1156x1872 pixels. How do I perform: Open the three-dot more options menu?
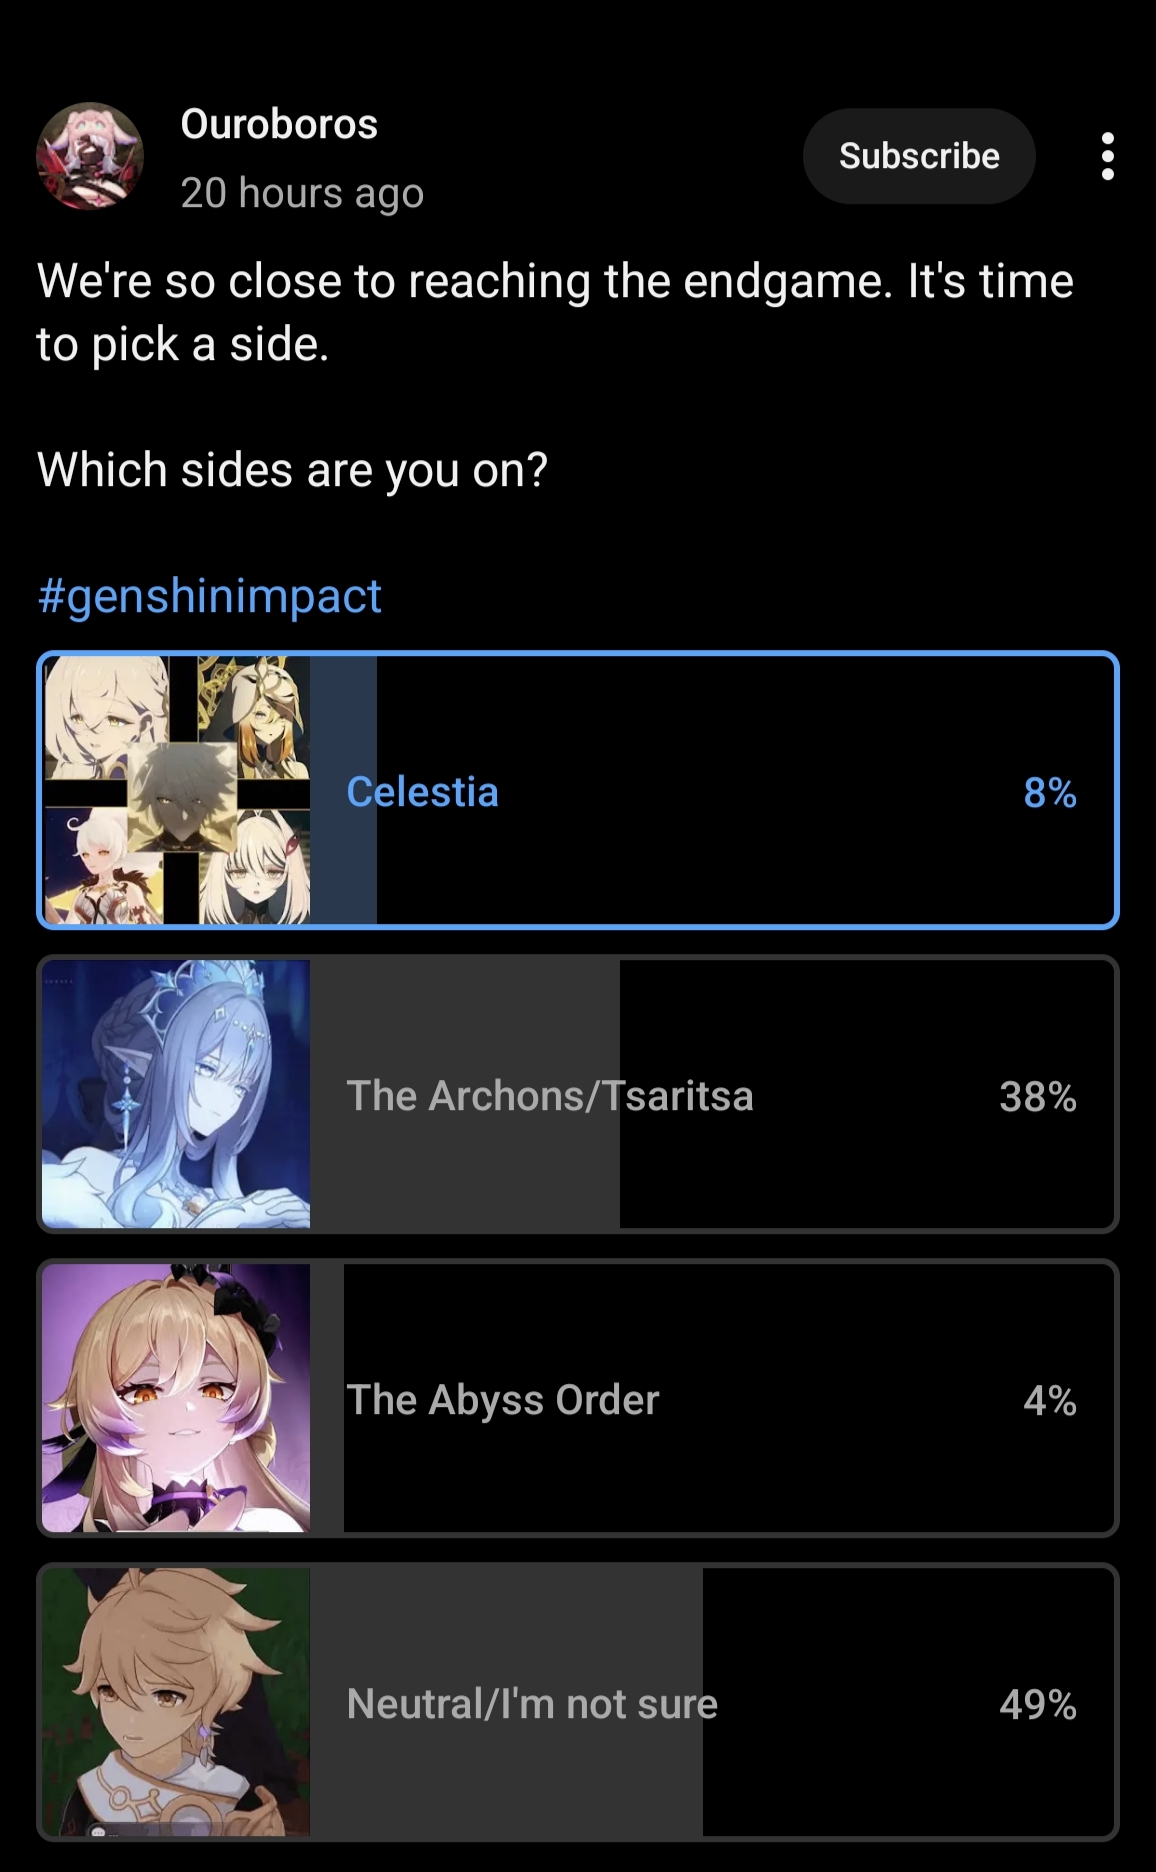click(1107, 156)
